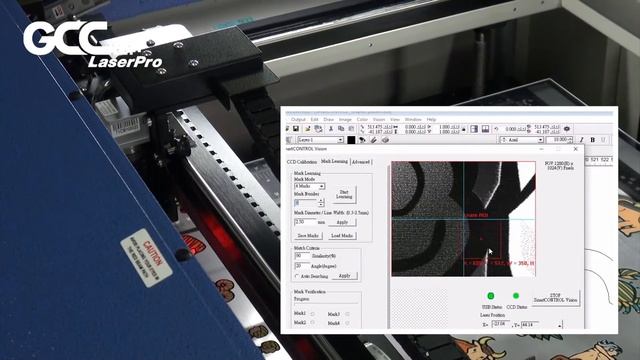Click the first layout panel icon in toolbar
The image size is (640, 360).
474,129
